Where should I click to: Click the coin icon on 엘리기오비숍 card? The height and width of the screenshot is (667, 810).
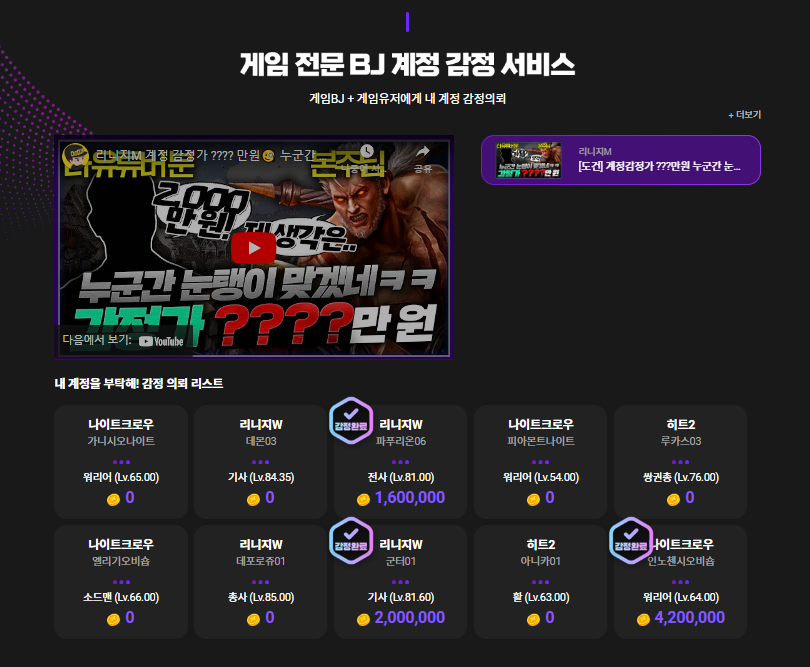tap(113, 619)
